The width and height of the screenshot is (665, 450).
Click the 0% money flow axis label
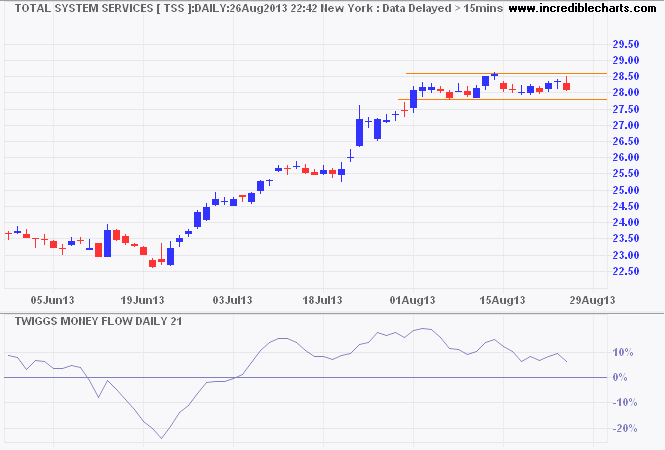[x=620, y=377]
